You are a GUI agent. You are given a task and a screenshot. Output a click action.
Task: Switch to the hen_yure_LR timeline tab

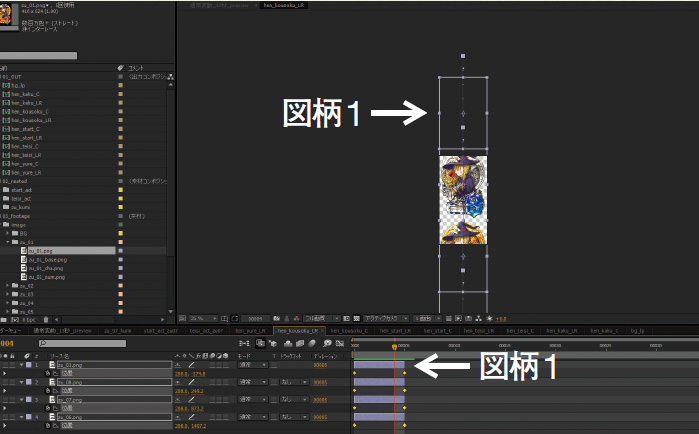click(x=250, y=331)
